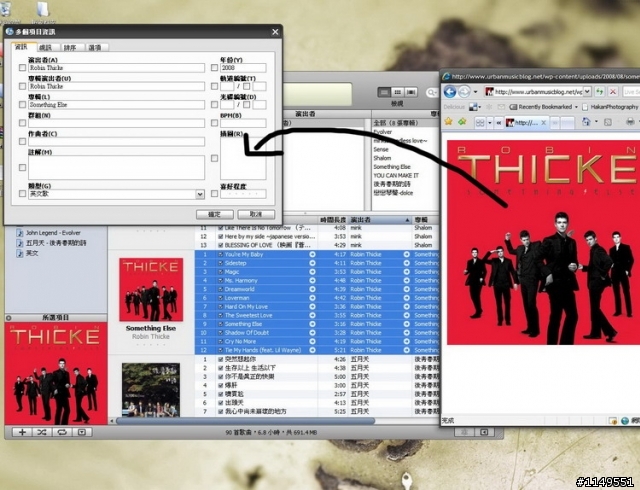This screenshot has height=490, width=640.
Task: Click the IE forward arrow button
Action: point(464,92)
